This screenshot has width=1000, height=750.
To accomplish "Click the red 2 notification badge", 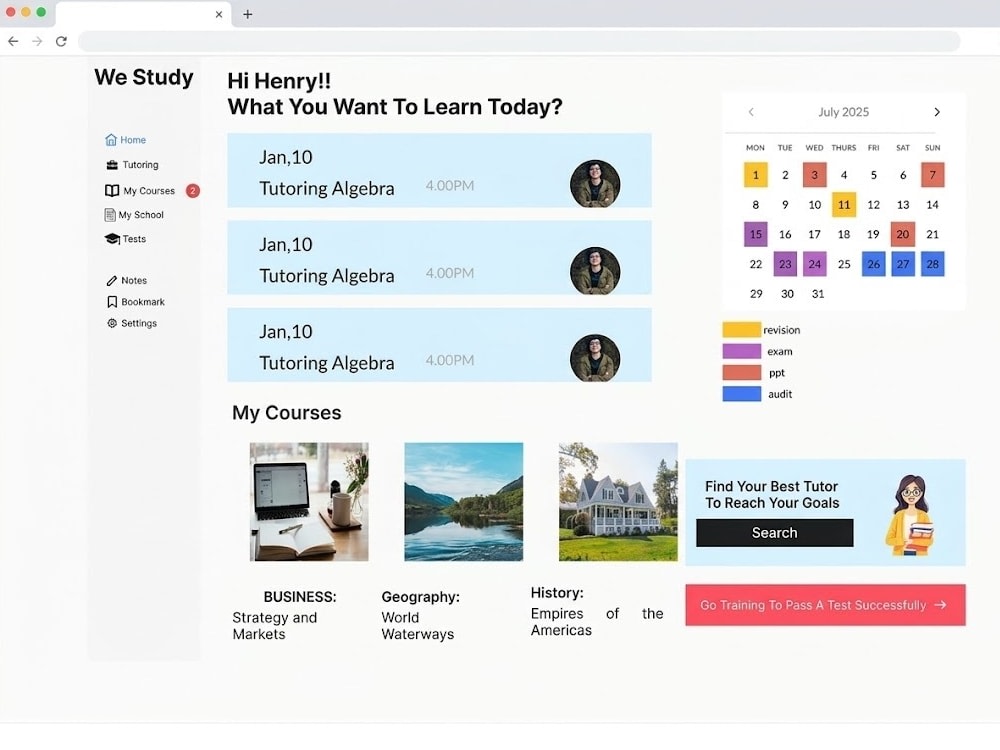I will point(193,191).
